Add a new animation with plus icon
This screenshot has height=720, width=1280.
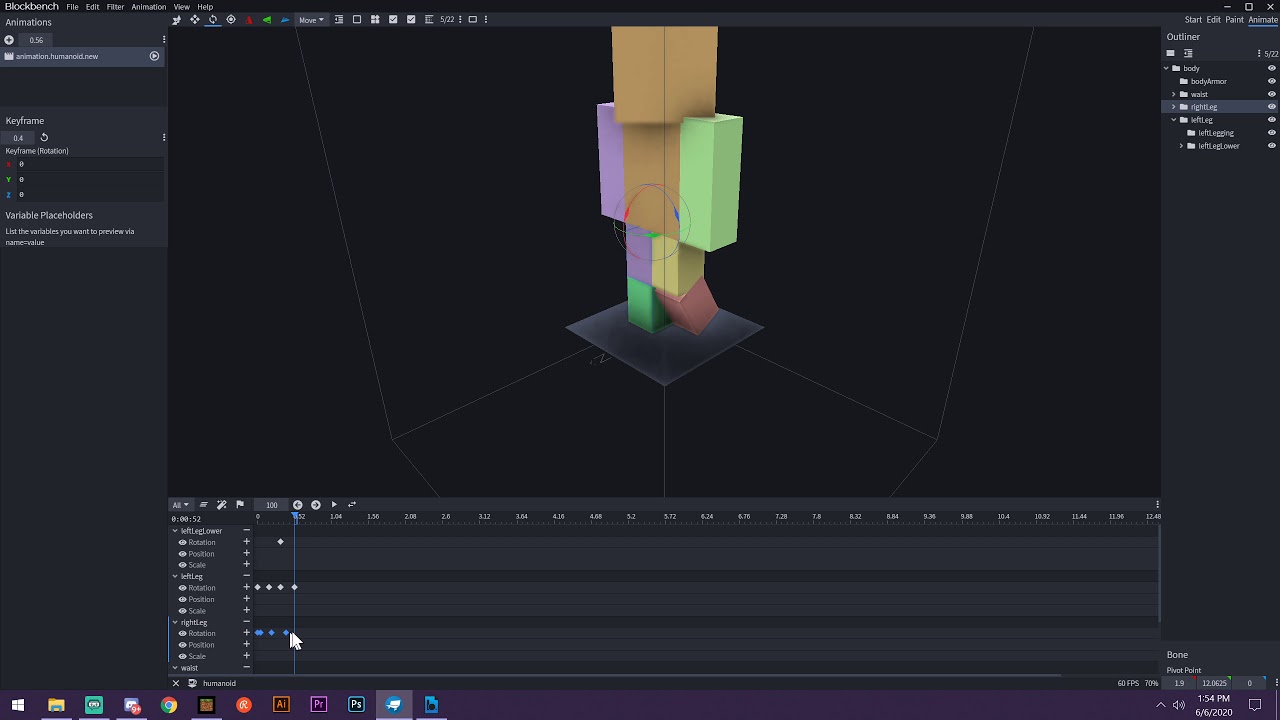point(9,40)
